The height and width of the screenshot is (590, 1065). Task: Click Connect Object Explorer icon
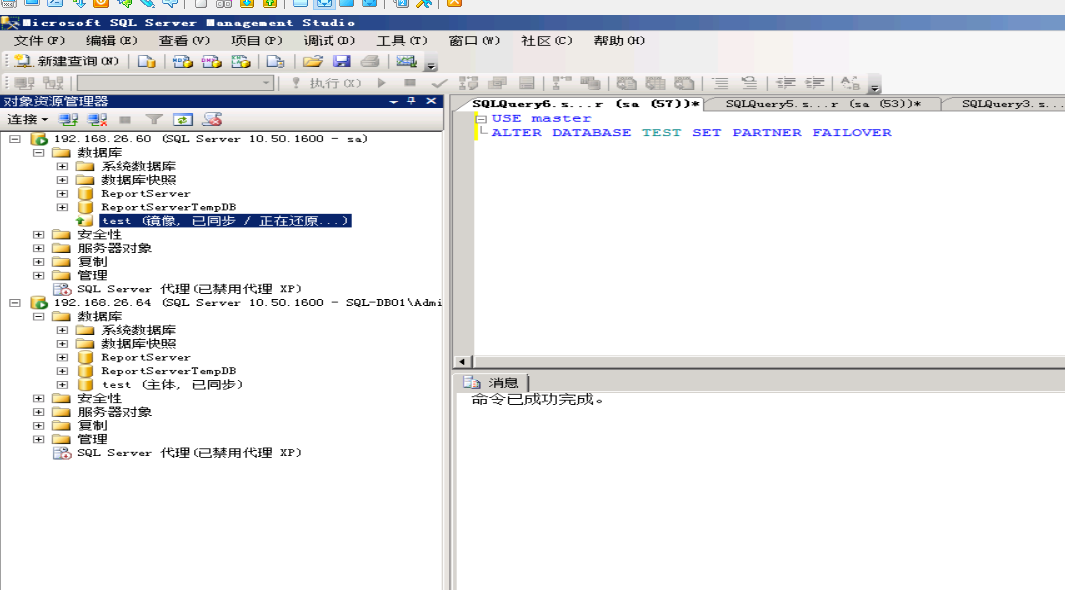[x=68, y=119]
